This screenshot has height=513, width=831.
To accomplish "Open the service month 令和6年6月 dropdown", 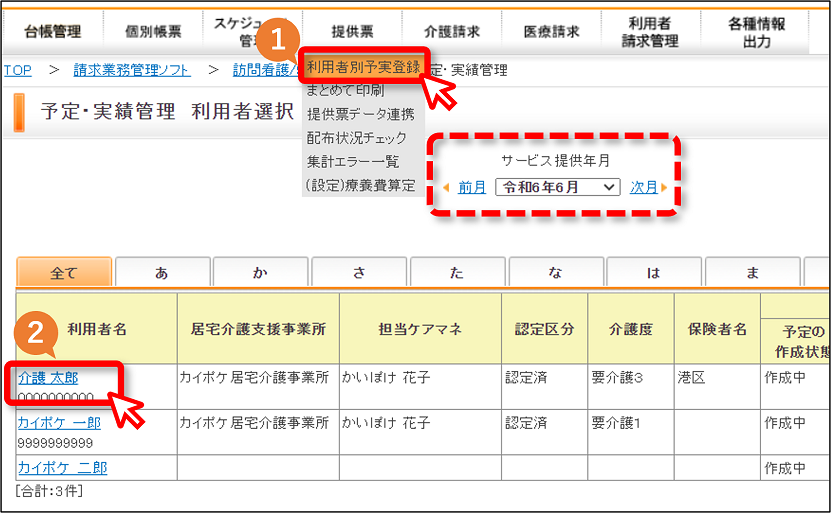I will (558, 187).
